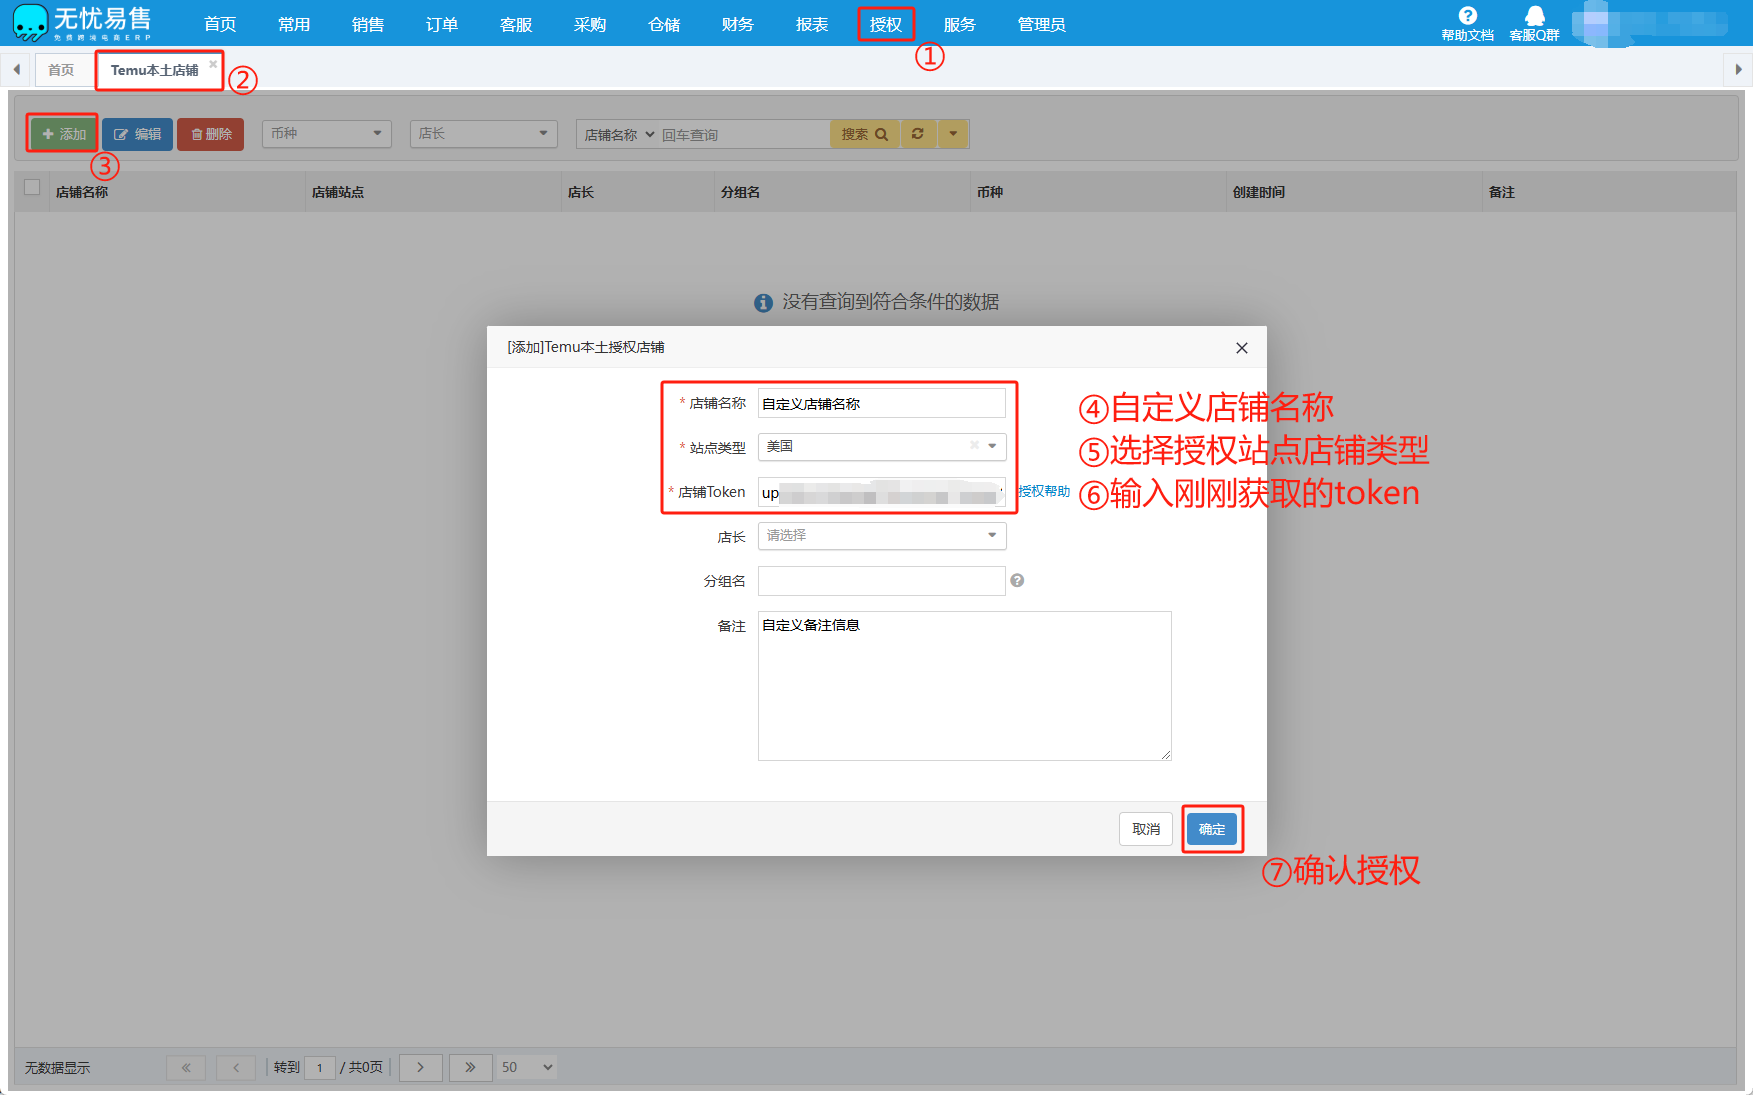Open the 首页 menu in top bar

(220, 24)
